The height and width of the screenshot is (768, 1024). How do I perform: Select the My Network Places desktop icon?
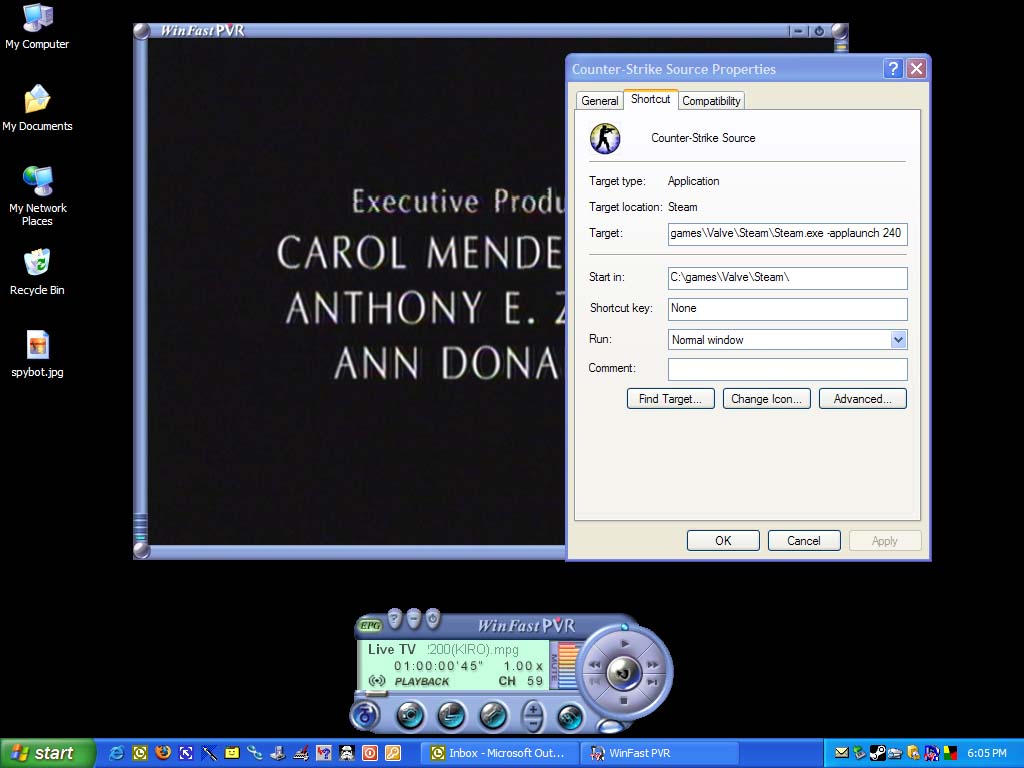pyautogui.click(x=37, y=196)
